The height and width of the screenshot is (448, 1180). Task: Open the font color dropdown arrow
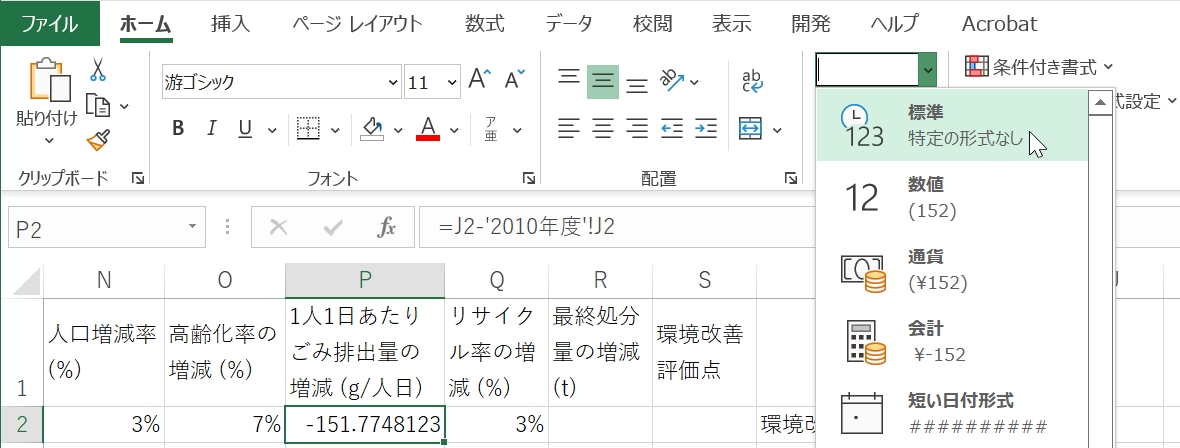455,130
